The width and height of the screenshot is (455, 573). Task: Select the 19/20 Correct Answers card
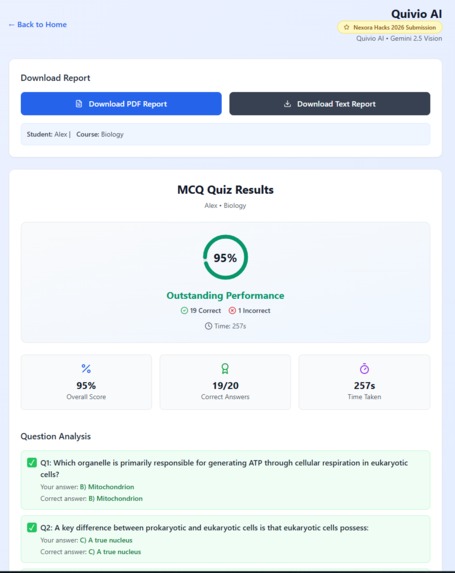225,382
